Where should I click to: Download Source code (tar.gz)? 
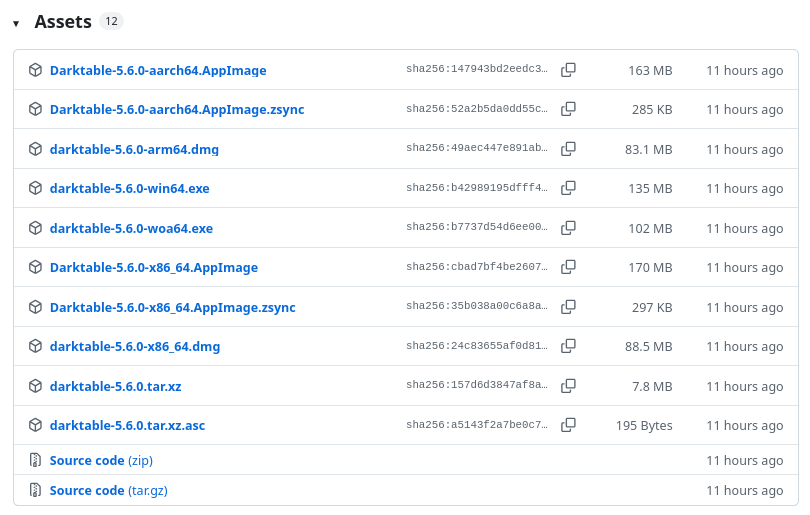click(x=108, y=490)
